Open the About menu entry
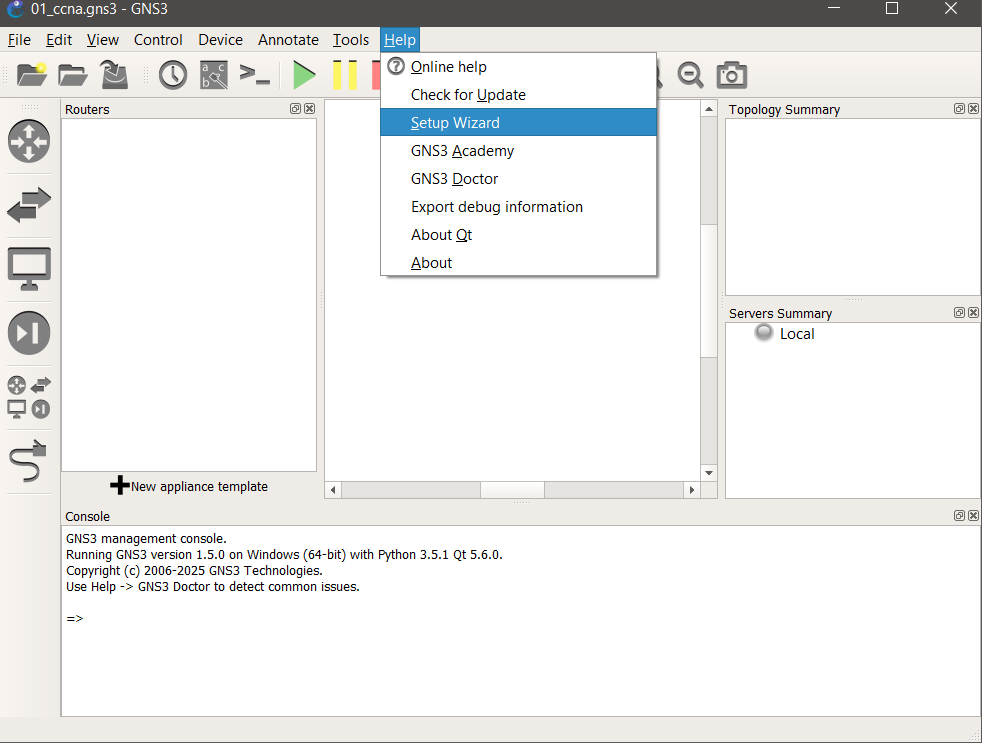 518,262
